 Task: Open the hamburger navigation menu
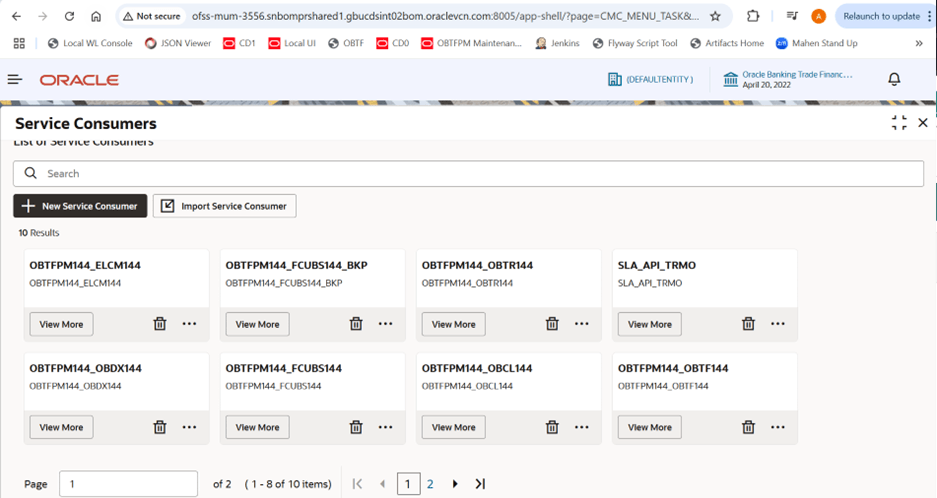point(15,80)
